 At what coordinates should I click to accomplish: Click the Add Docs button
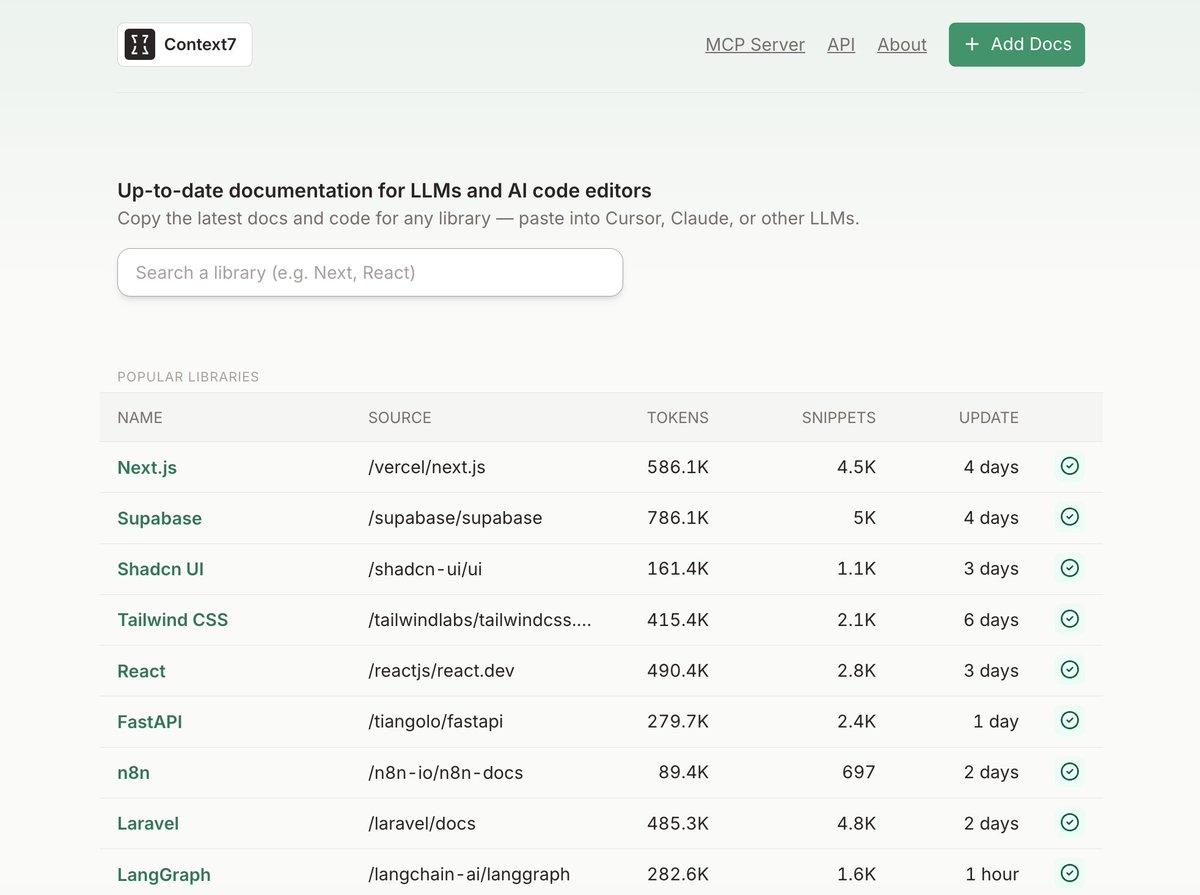1017,45
